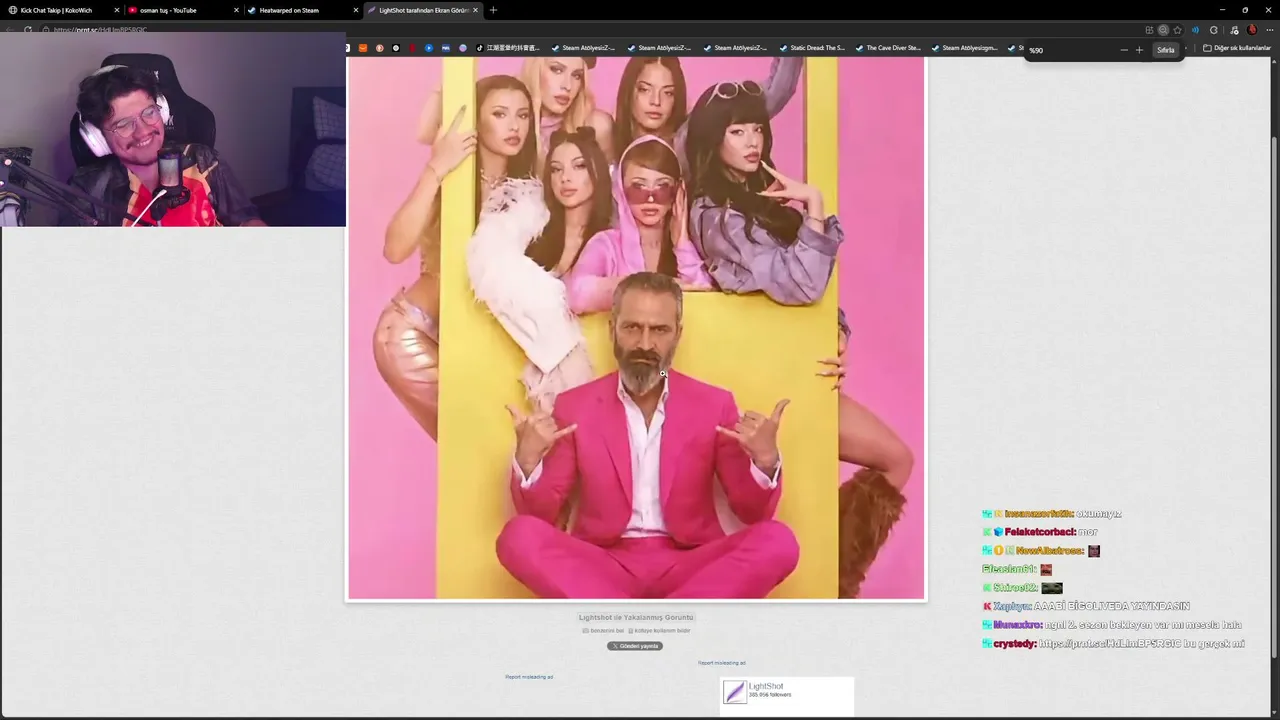Image resolution: width=1280 pixels, height=720 pixels.
Task: Close the Kick Chat Takip tab
Action: click(x=116, y=10)
